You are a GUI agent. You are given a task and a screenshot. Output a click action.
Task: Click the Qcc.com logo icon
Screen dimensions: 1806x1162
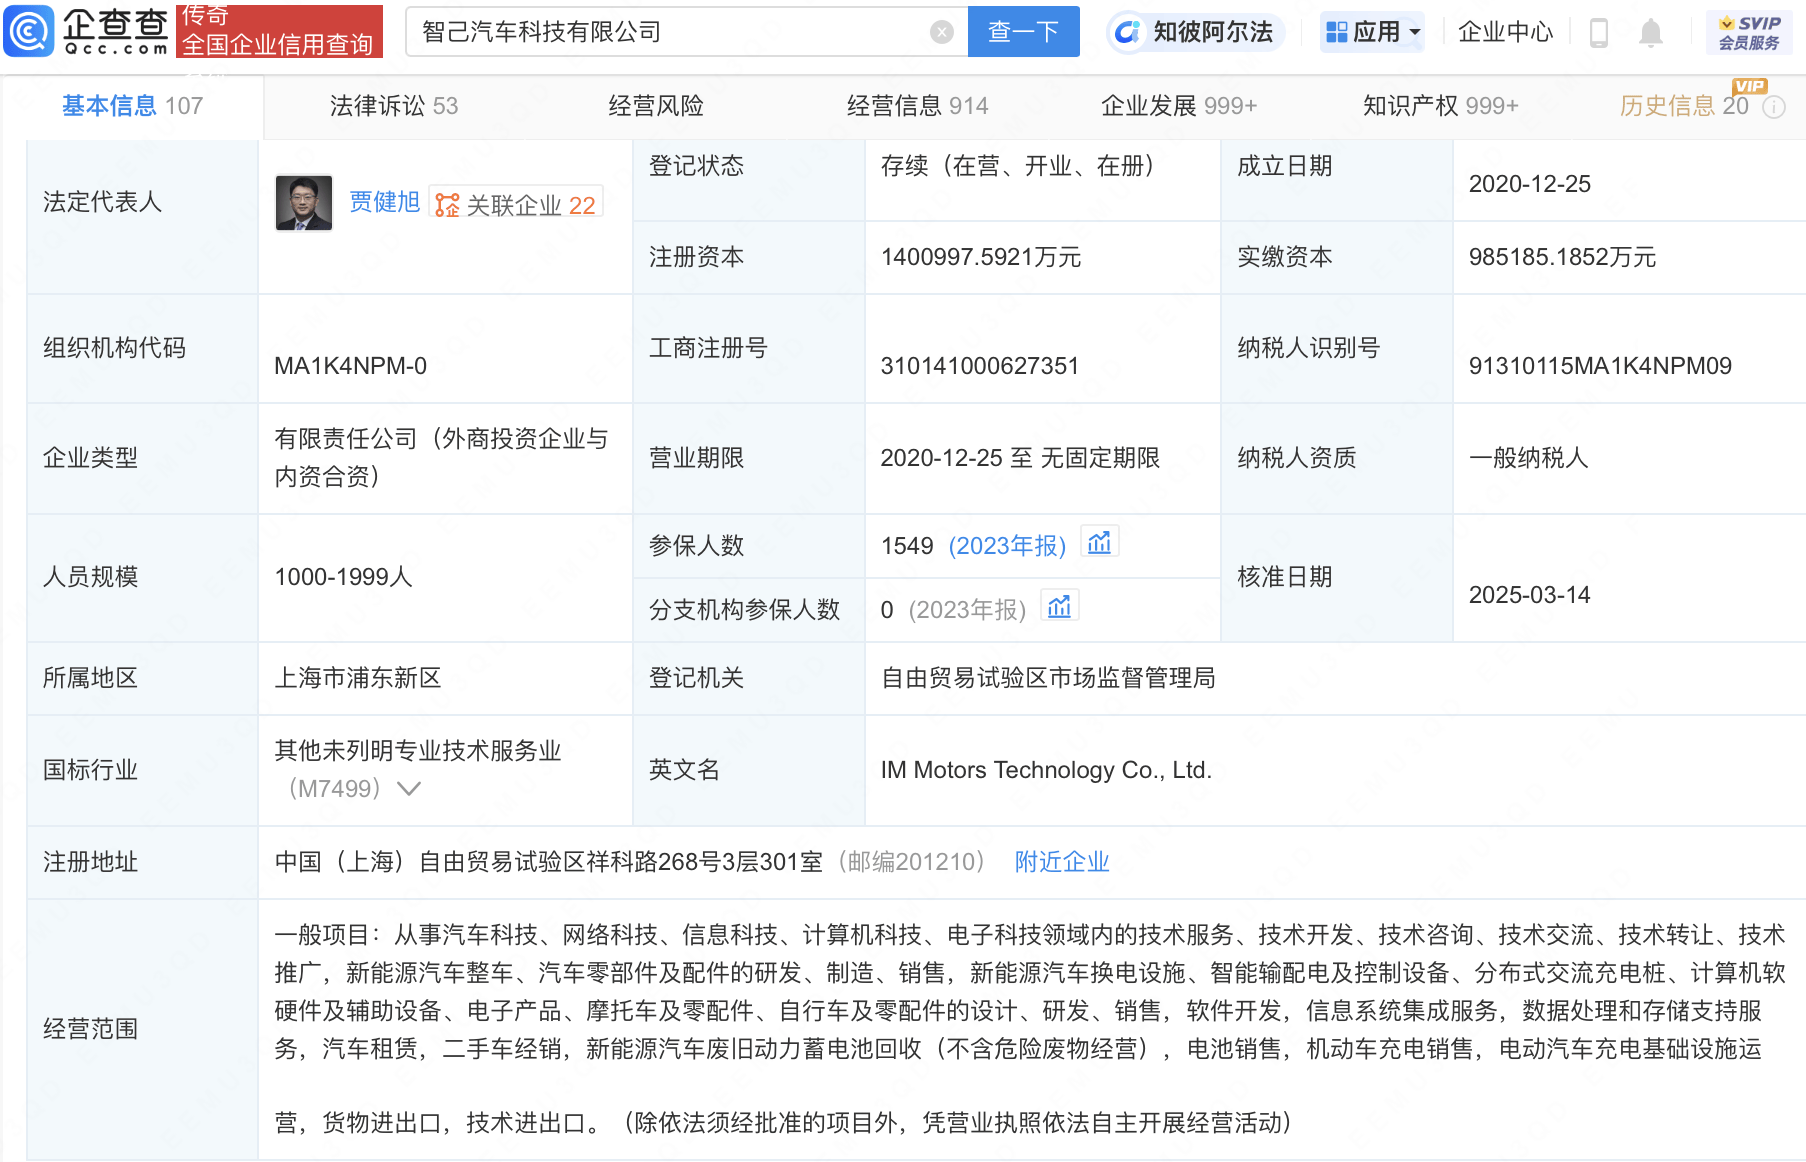coord(29,31)
